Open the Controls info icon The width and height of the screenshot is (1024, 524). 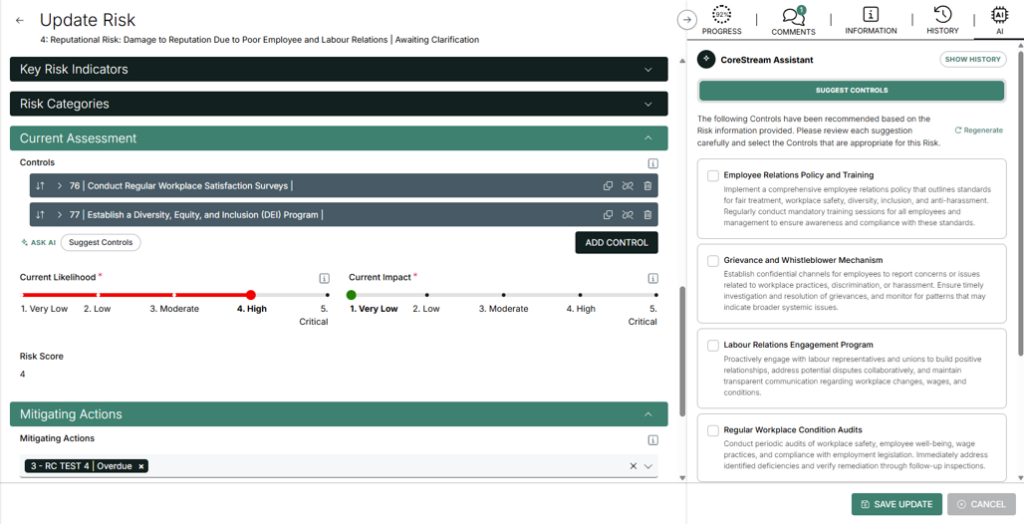(x=652, y=163)
